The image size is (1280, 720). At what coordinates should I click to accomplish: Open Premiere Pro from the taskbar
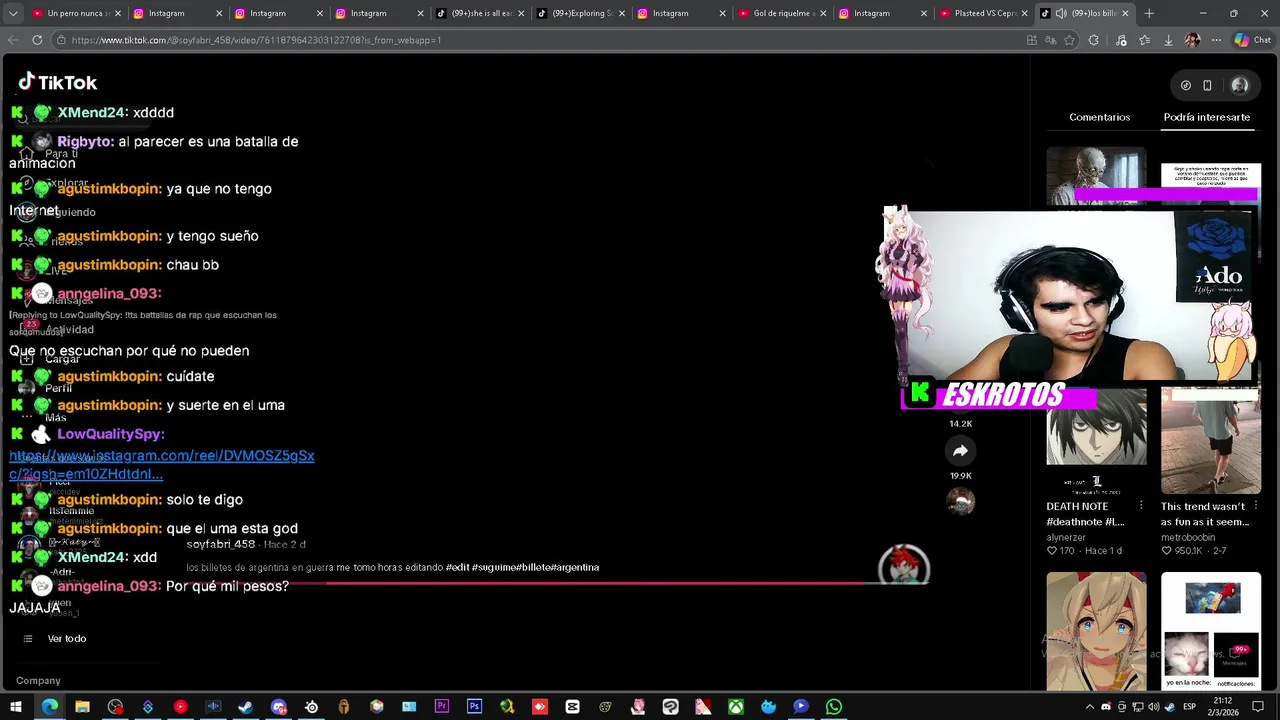(441, 706)
